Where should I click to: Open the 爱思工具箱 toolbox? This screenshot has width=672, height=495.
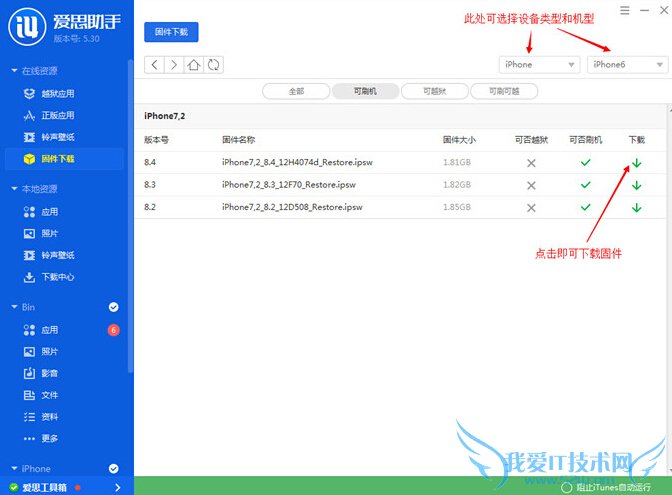pyautogui.click(x=45, y=488)
